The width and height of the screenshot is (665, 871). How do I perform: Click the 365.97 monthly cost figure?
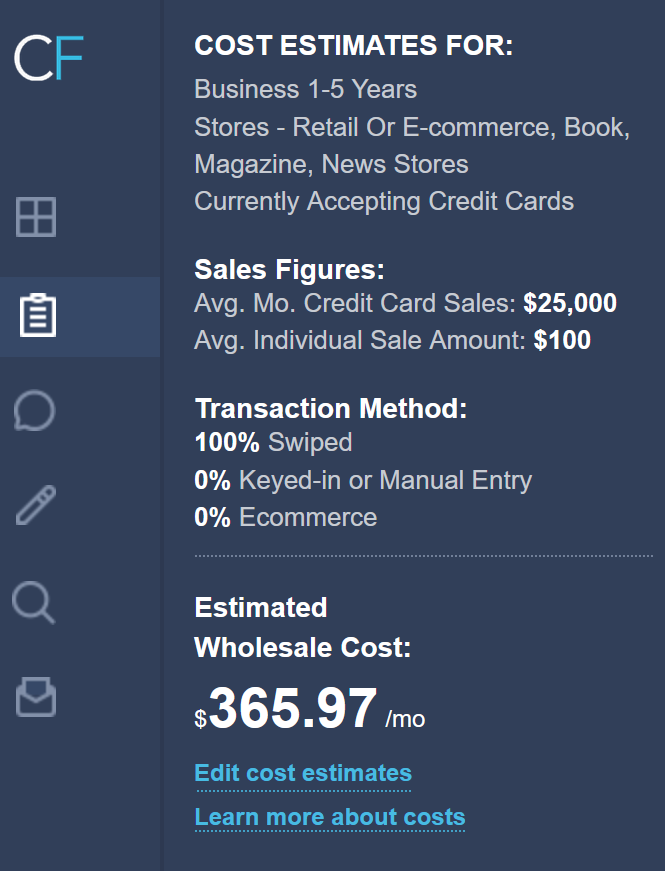tap(293, 709)
